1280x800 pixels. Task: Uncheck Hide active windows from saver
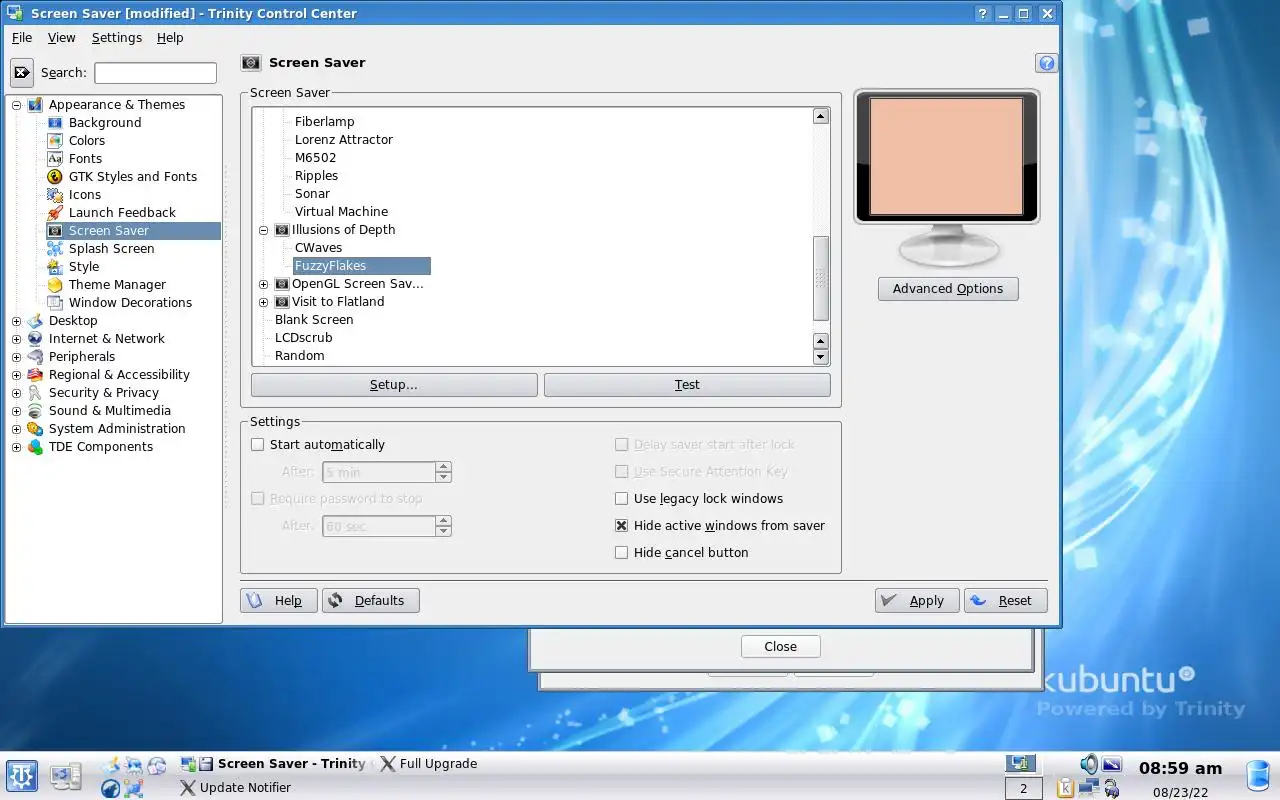coord(622,526)
